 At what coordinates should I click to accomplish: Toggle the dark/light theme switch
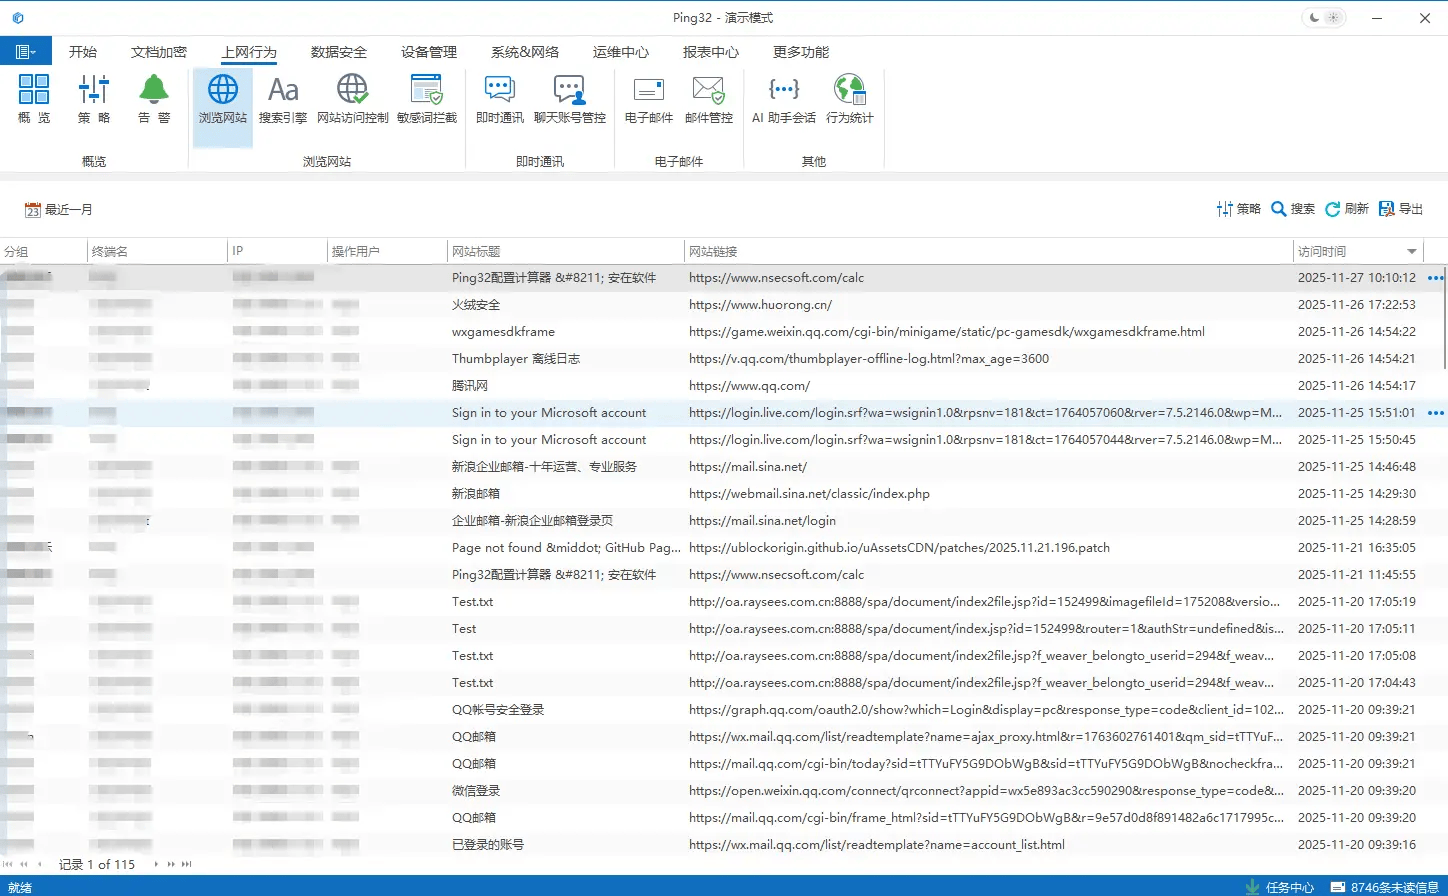1323,18
